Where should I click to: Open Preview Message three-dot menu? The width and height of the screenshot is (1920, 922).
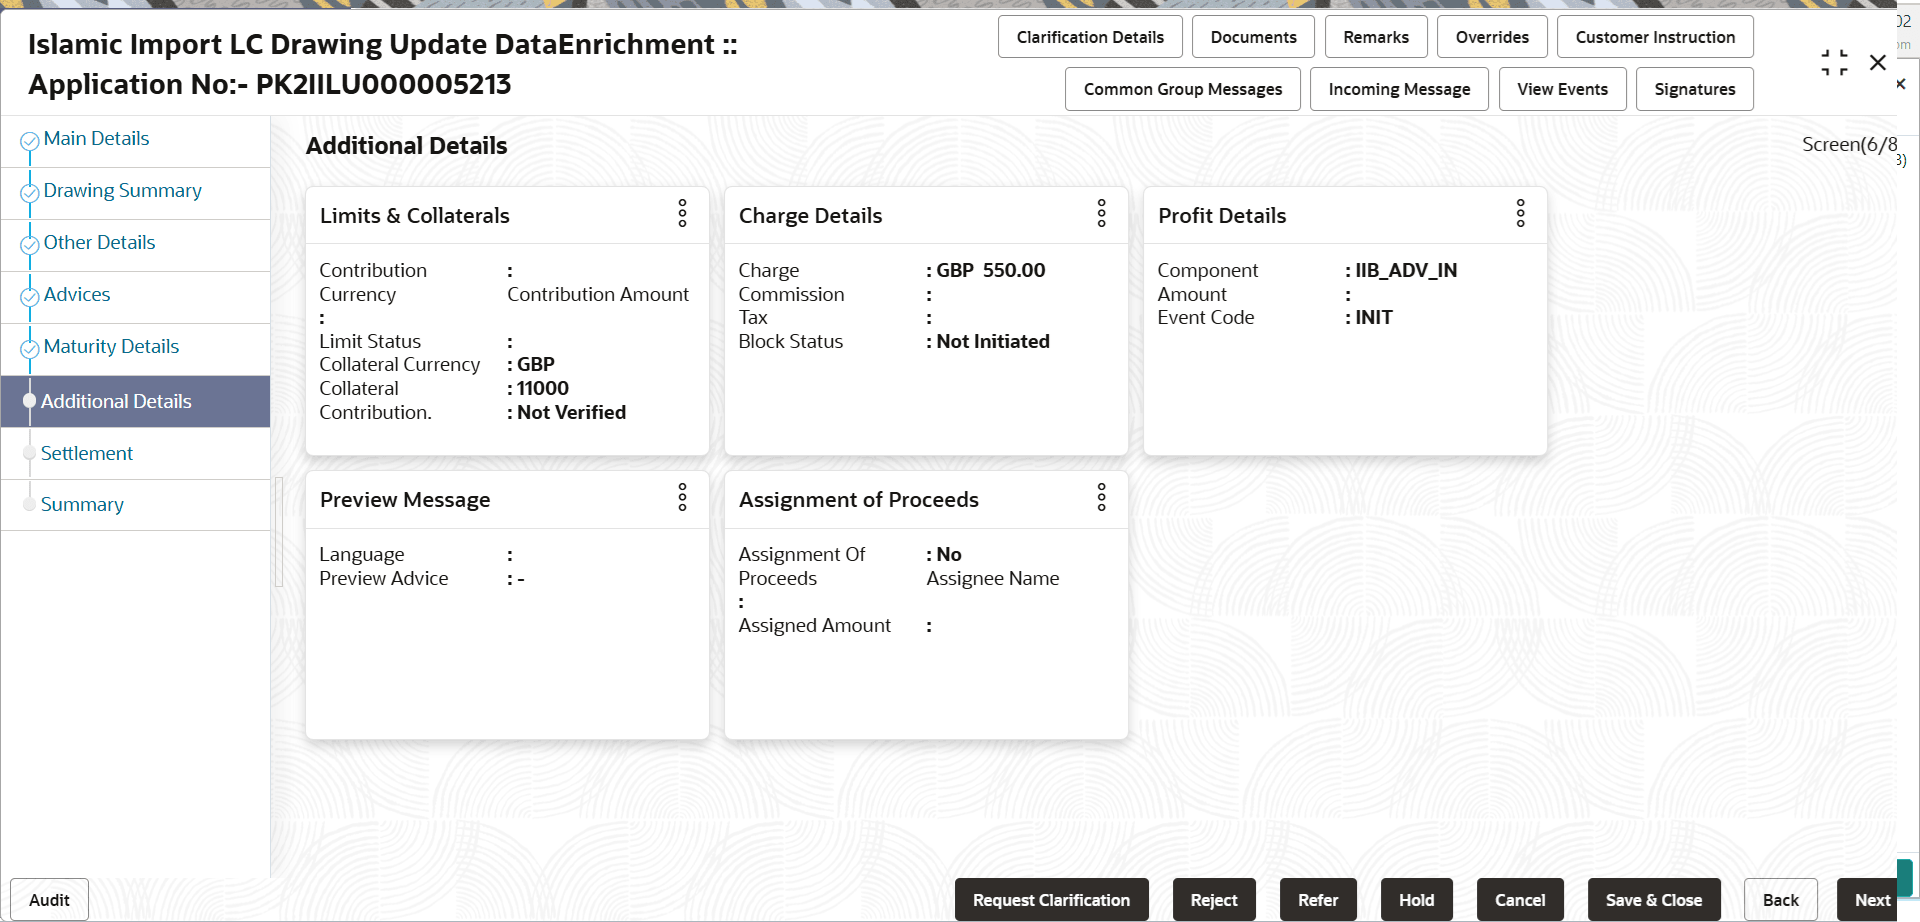pyautogui.click(x=683, y=497)
